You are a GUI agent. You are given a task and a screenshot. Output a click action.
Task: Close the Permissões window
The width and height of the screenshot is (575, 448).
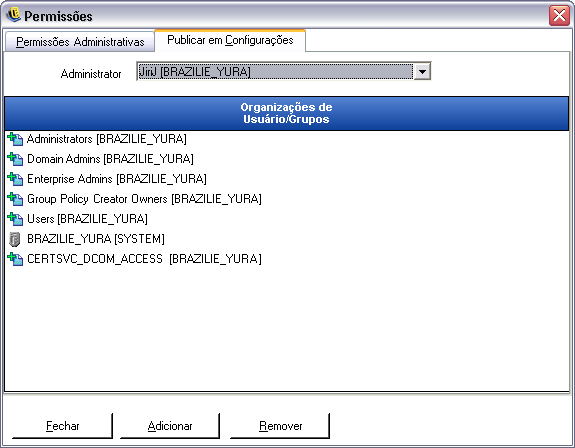tap(559, 15)
